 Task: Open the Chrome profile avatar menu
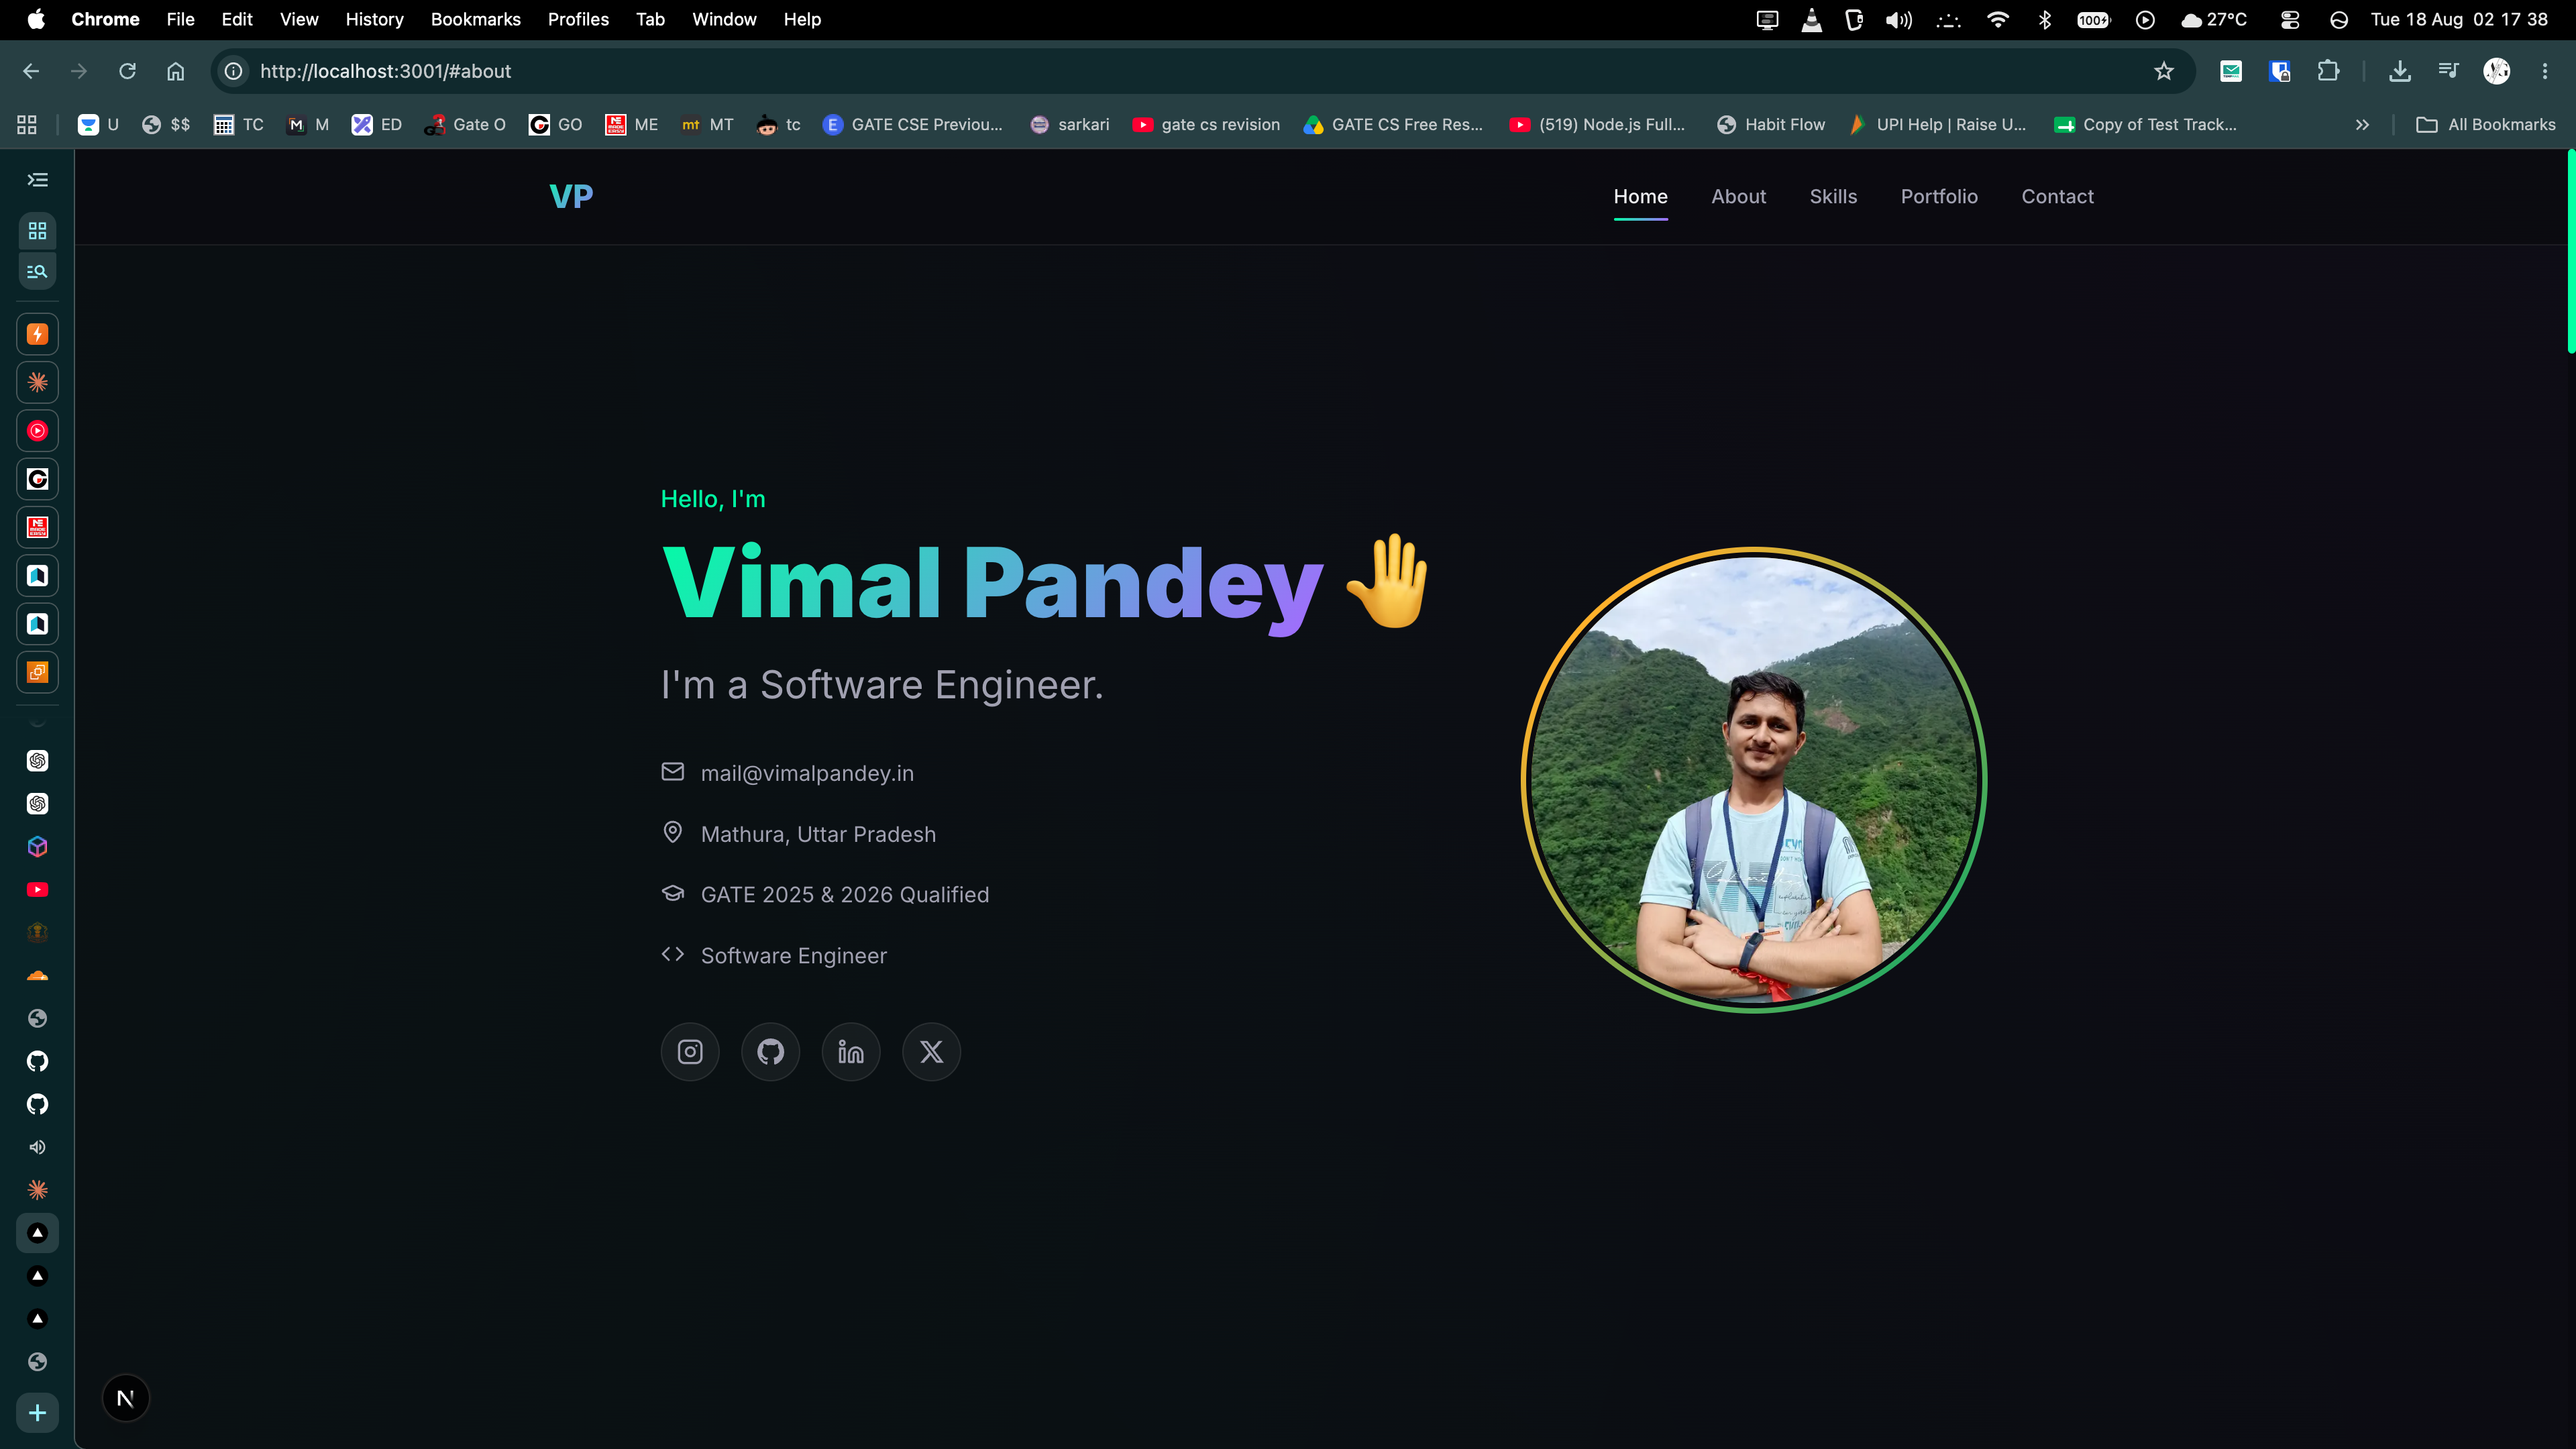[x=2497, y=71]
